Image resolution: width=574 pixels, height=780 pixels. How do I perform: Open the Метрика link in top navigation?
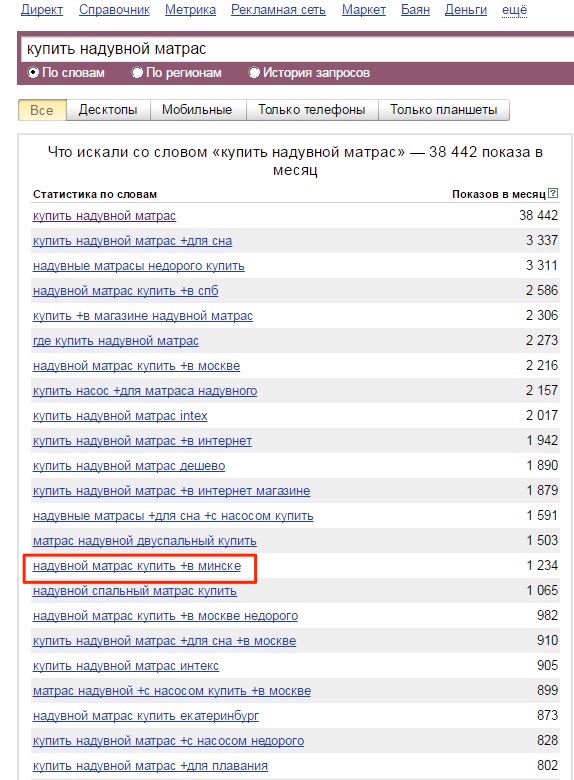191,9
